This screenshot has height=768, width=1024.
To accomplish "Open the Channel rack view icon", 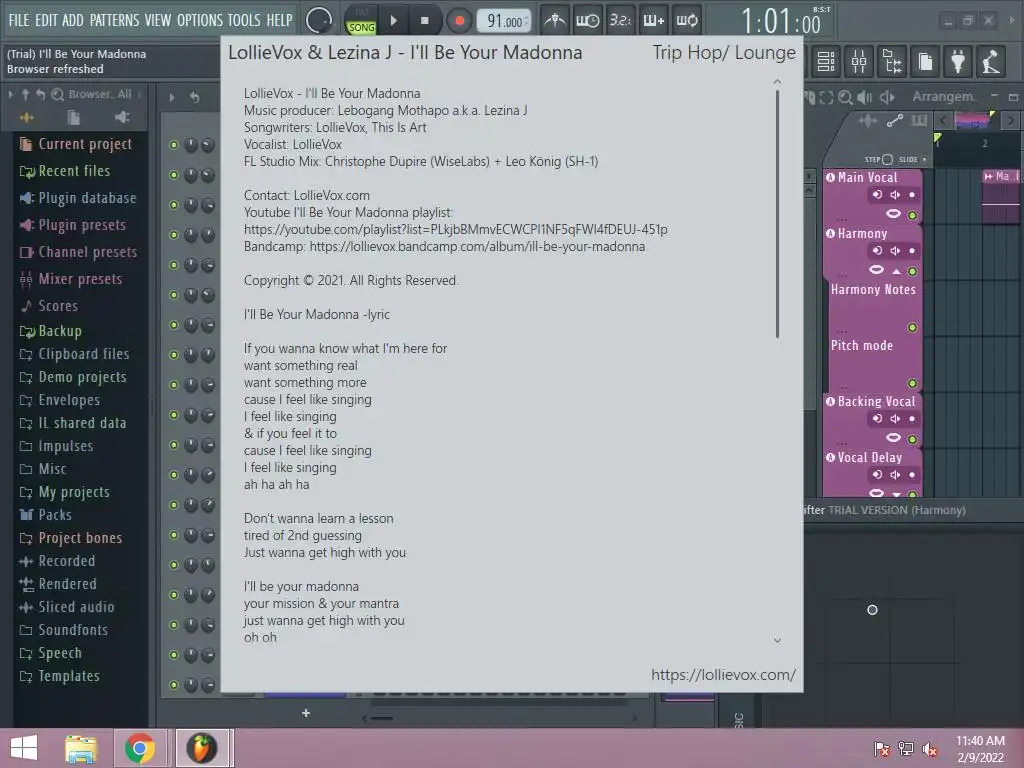I will [826, 61].
